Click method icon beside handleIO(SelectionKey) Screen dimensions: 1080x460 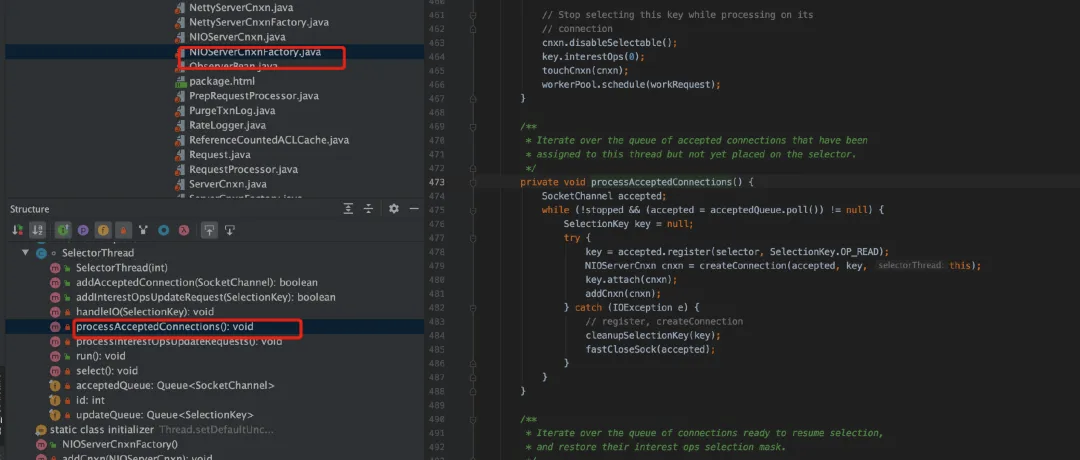55,312
